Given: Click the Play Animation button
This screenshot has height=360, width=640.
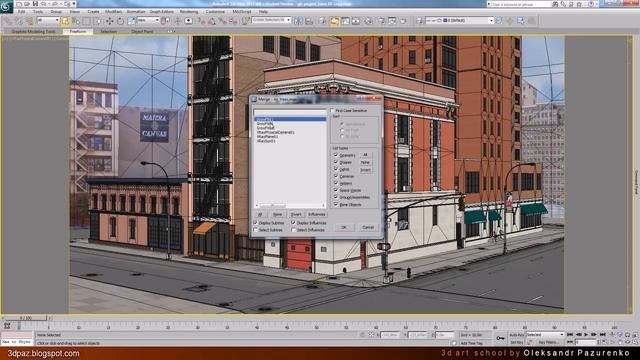Looking at the screenshot, I should coord(586,335).
